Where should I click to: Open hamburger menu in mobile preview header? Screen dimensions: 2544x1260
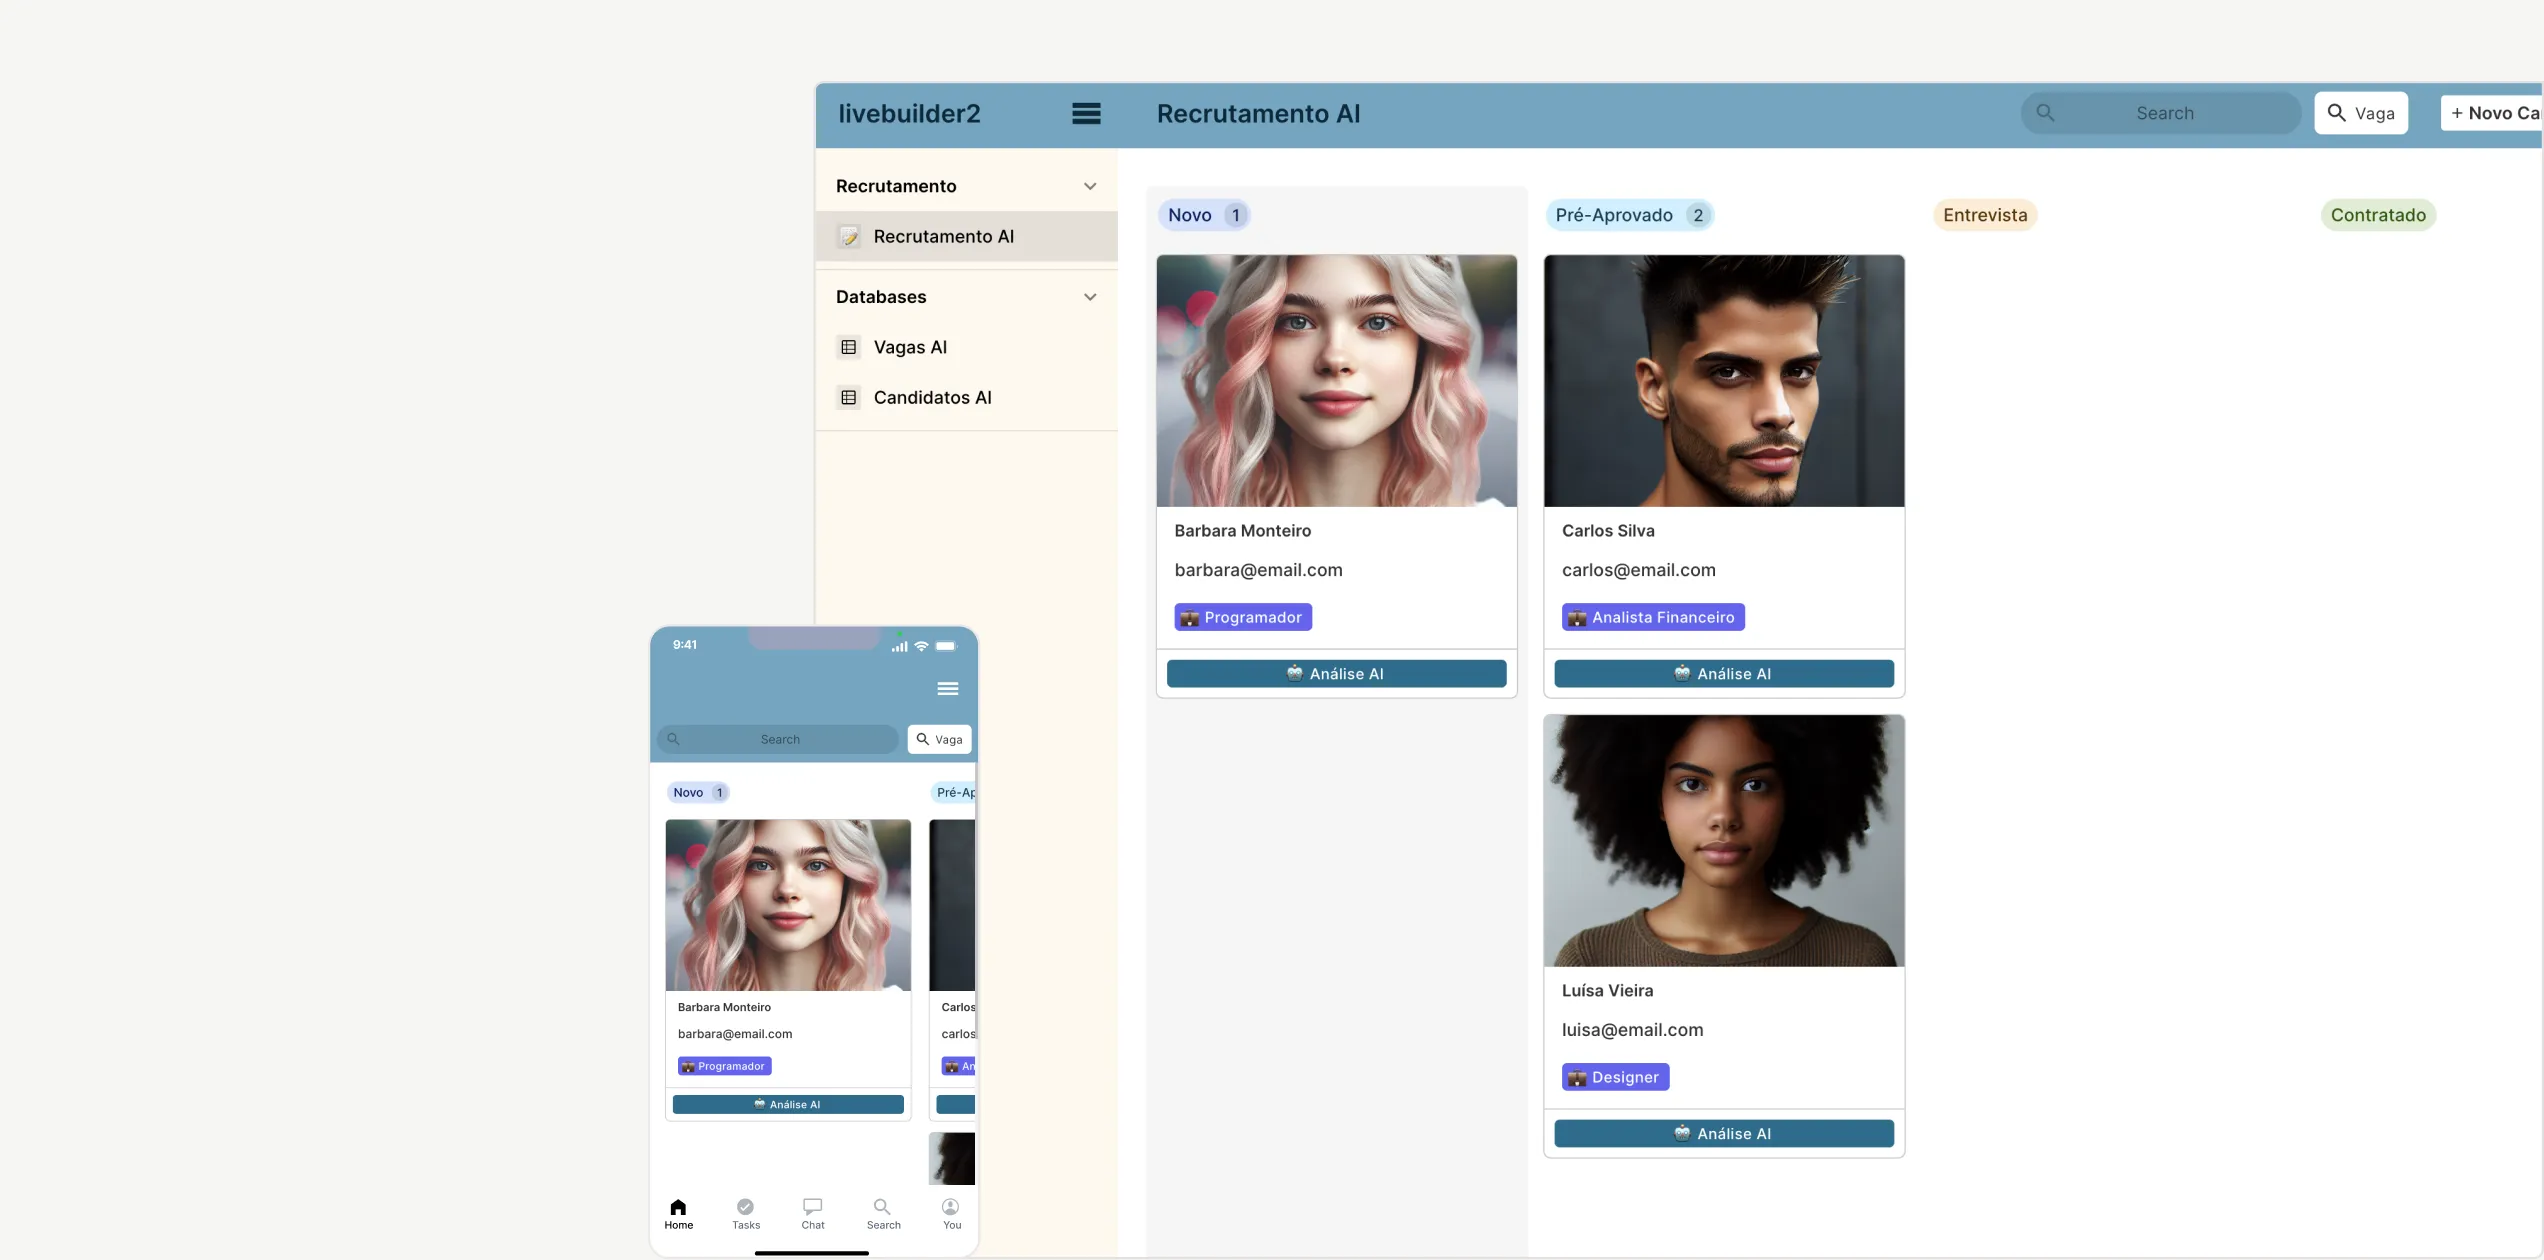click(x=948, y=689)
